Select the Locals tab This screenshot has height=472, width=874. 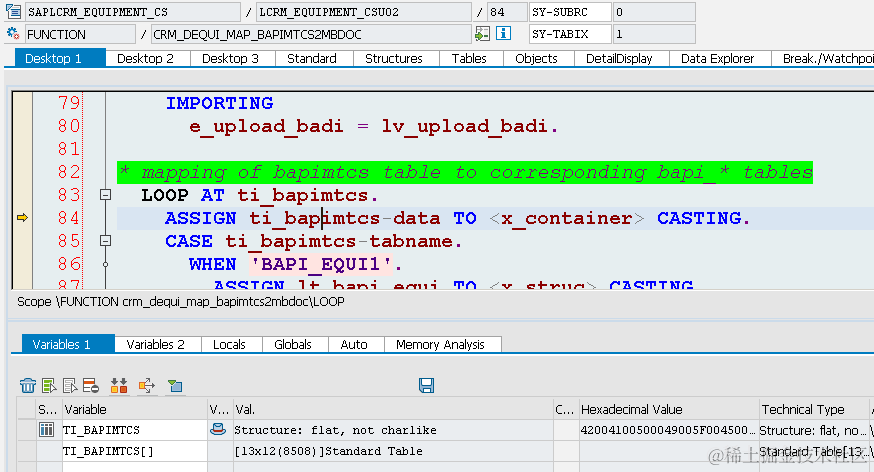230,344
